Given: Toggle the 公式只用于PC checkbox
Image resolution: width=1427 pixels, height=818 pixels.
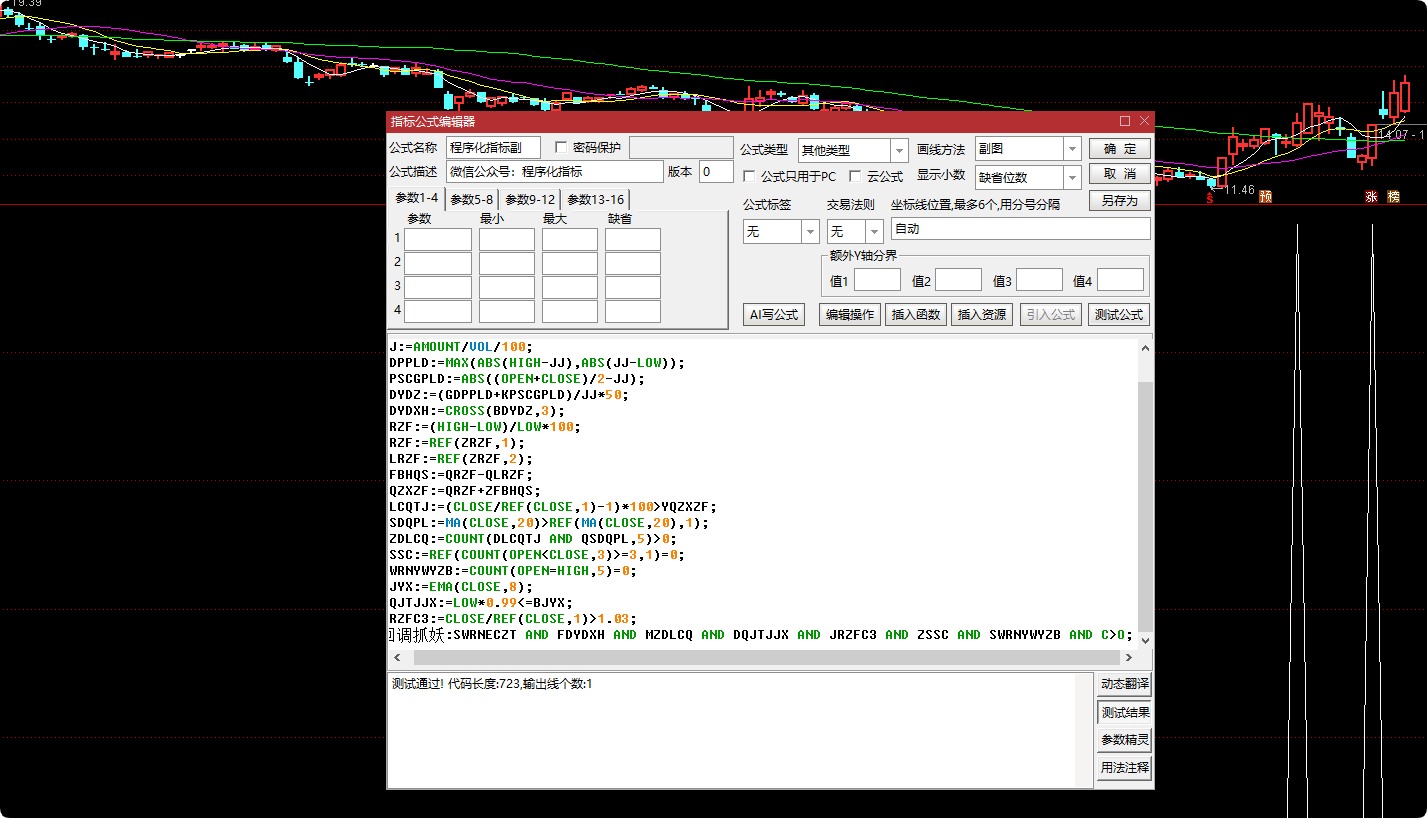Looking at the screenshot, I should (750, 176).
